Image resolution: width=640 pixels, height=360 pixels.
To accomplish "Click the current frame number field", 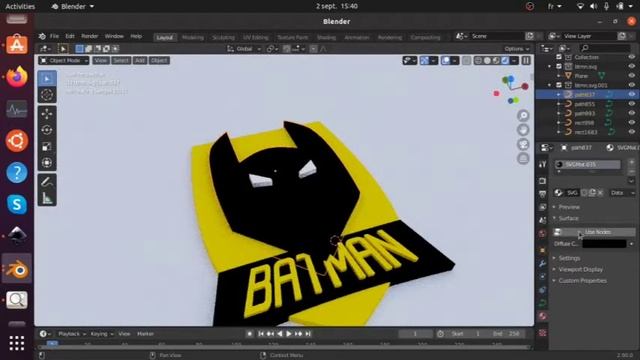I will tap(415, 334).
